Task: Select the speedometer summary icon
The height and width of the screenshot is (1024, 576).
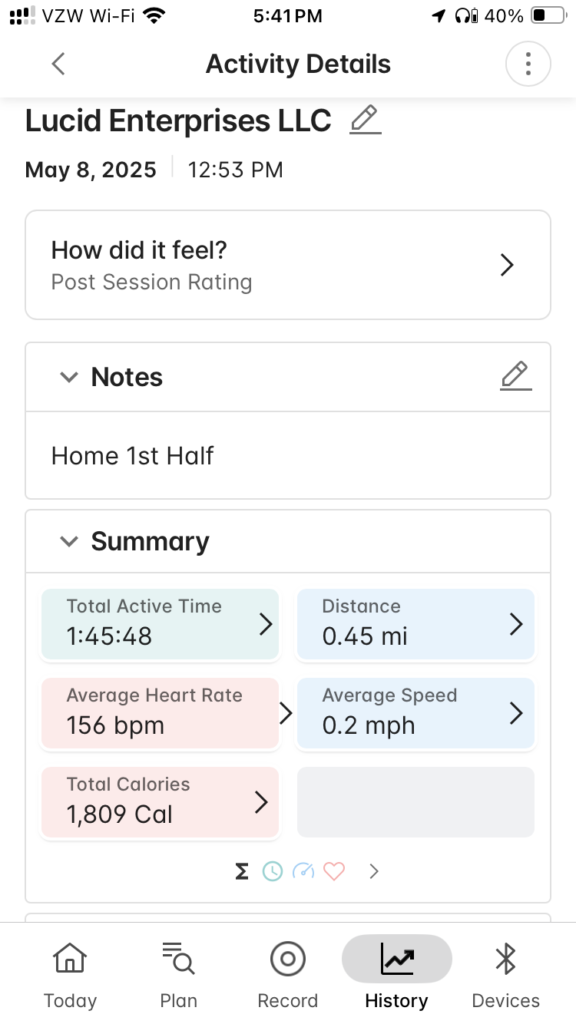Action: pos(303,871)
